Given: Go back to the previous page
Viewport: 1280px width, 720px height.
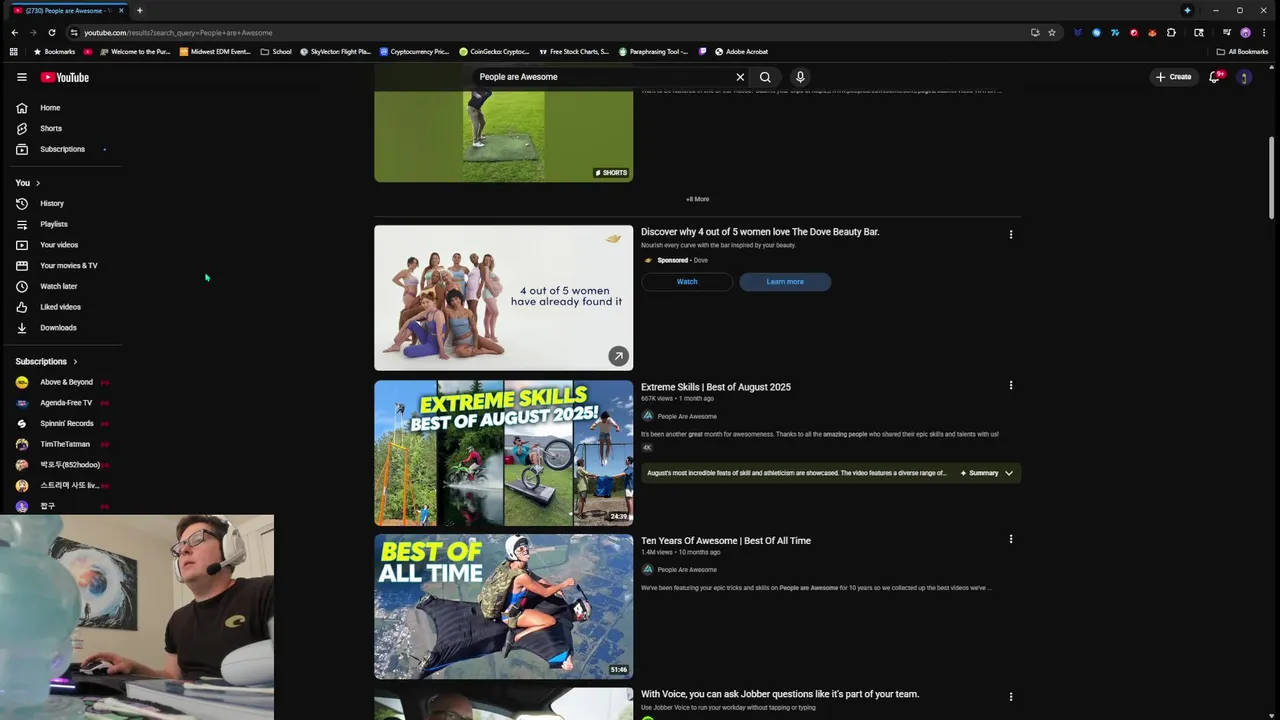Looking at the screenshot, I should click(x=14, y=32).
